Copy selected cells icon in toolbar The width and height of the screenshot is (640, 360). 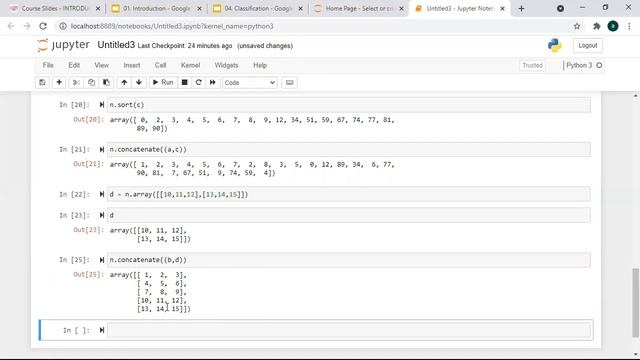91,82
